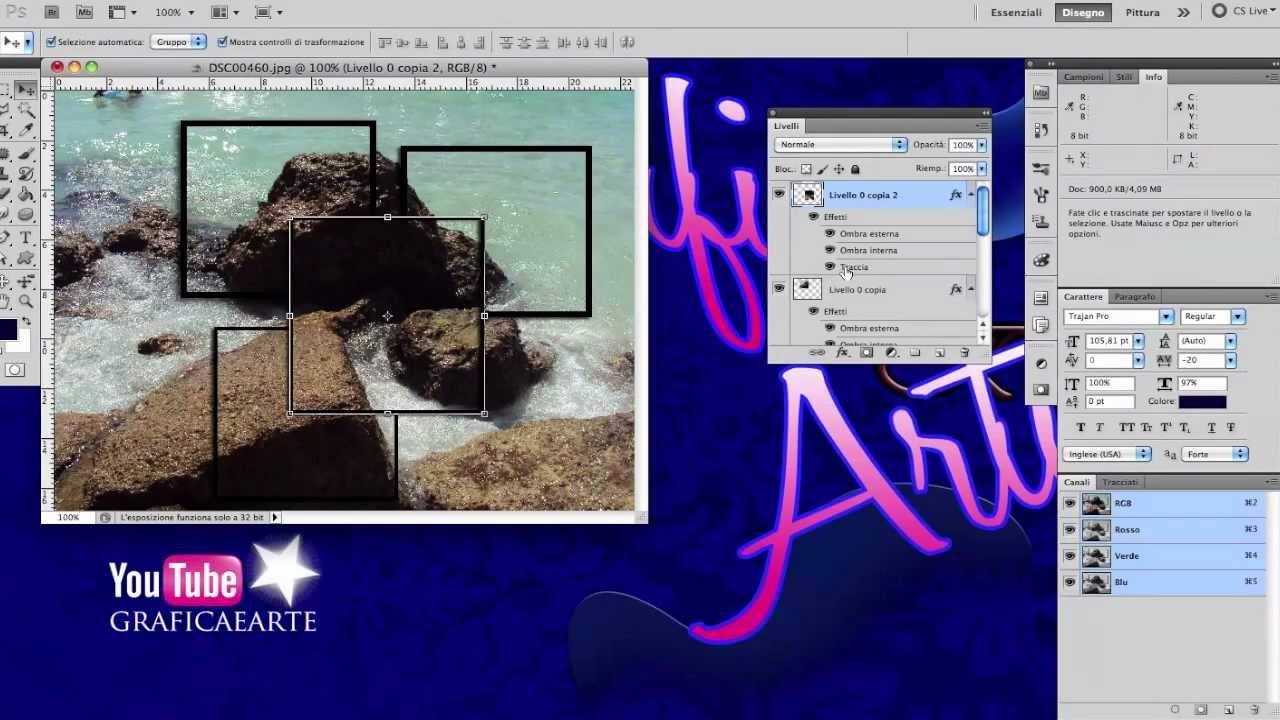Launch Bridge from the Br icon
Screen dimensions: 1280x720
pyautogui.click(x=52, y=12)
